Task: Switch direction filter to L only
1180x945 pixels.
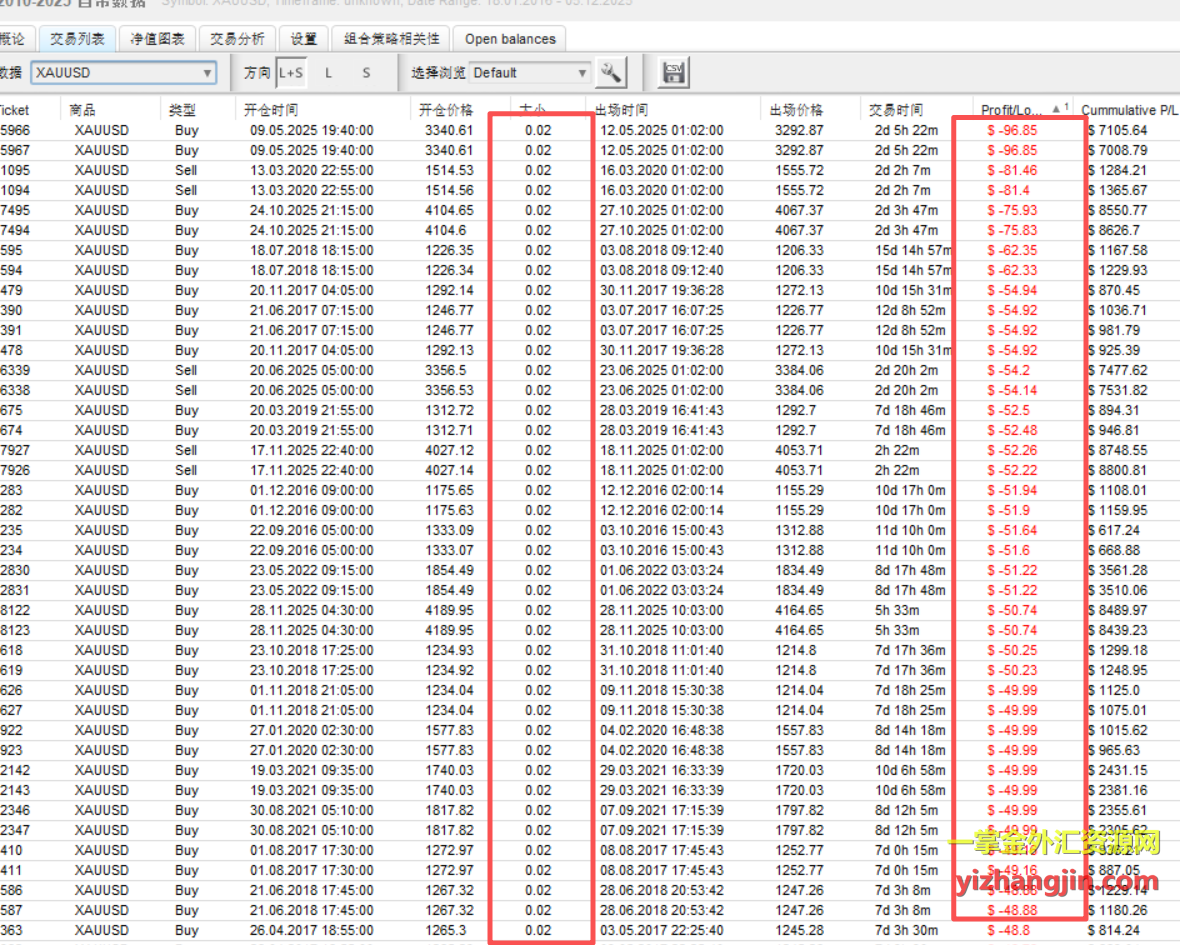Action: pyautogui.click(x=329, y=73)
